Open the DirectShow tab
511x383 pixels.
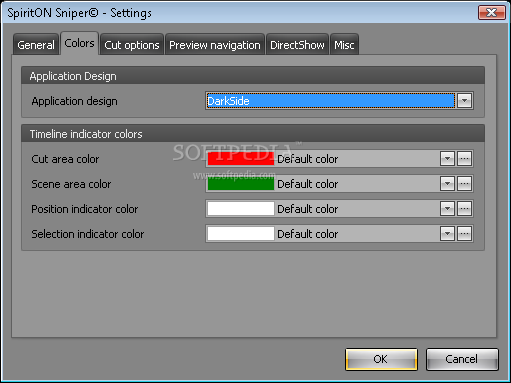coord(297,45)
